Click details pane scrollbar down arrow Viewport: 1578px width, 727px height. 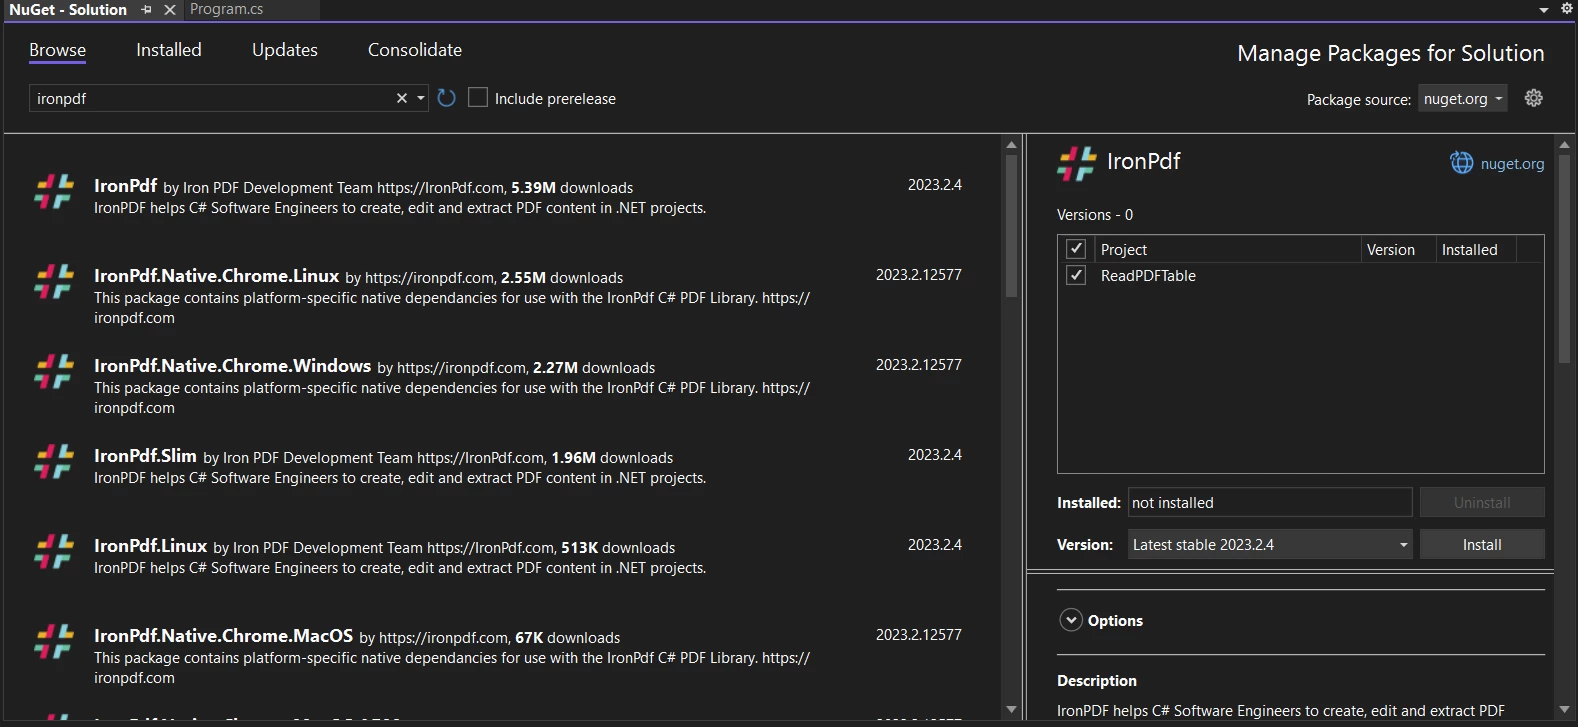(1565, 709)
